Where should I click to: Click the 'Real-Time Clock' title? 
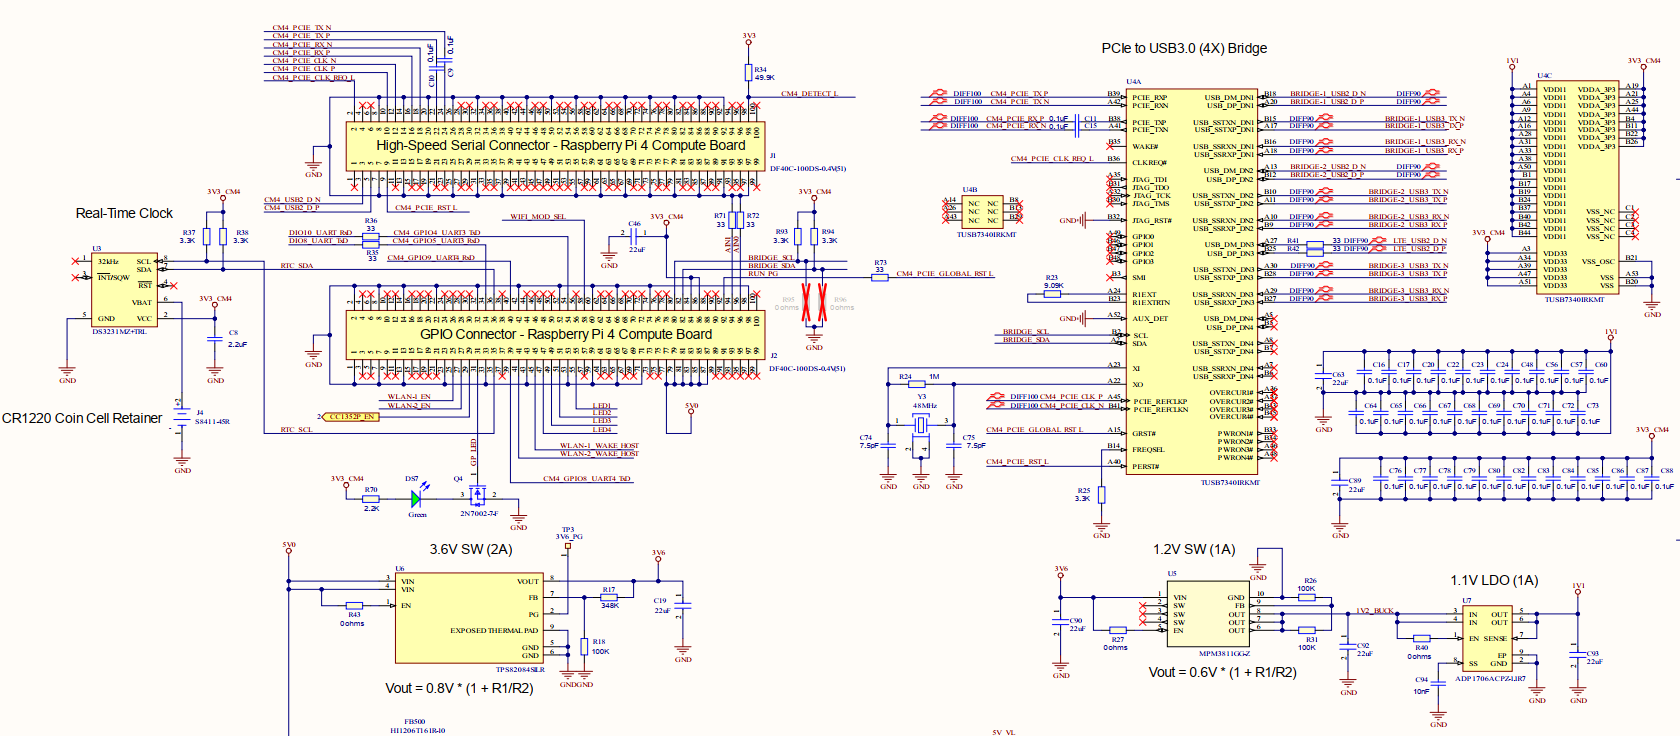[x=124, y=213]
